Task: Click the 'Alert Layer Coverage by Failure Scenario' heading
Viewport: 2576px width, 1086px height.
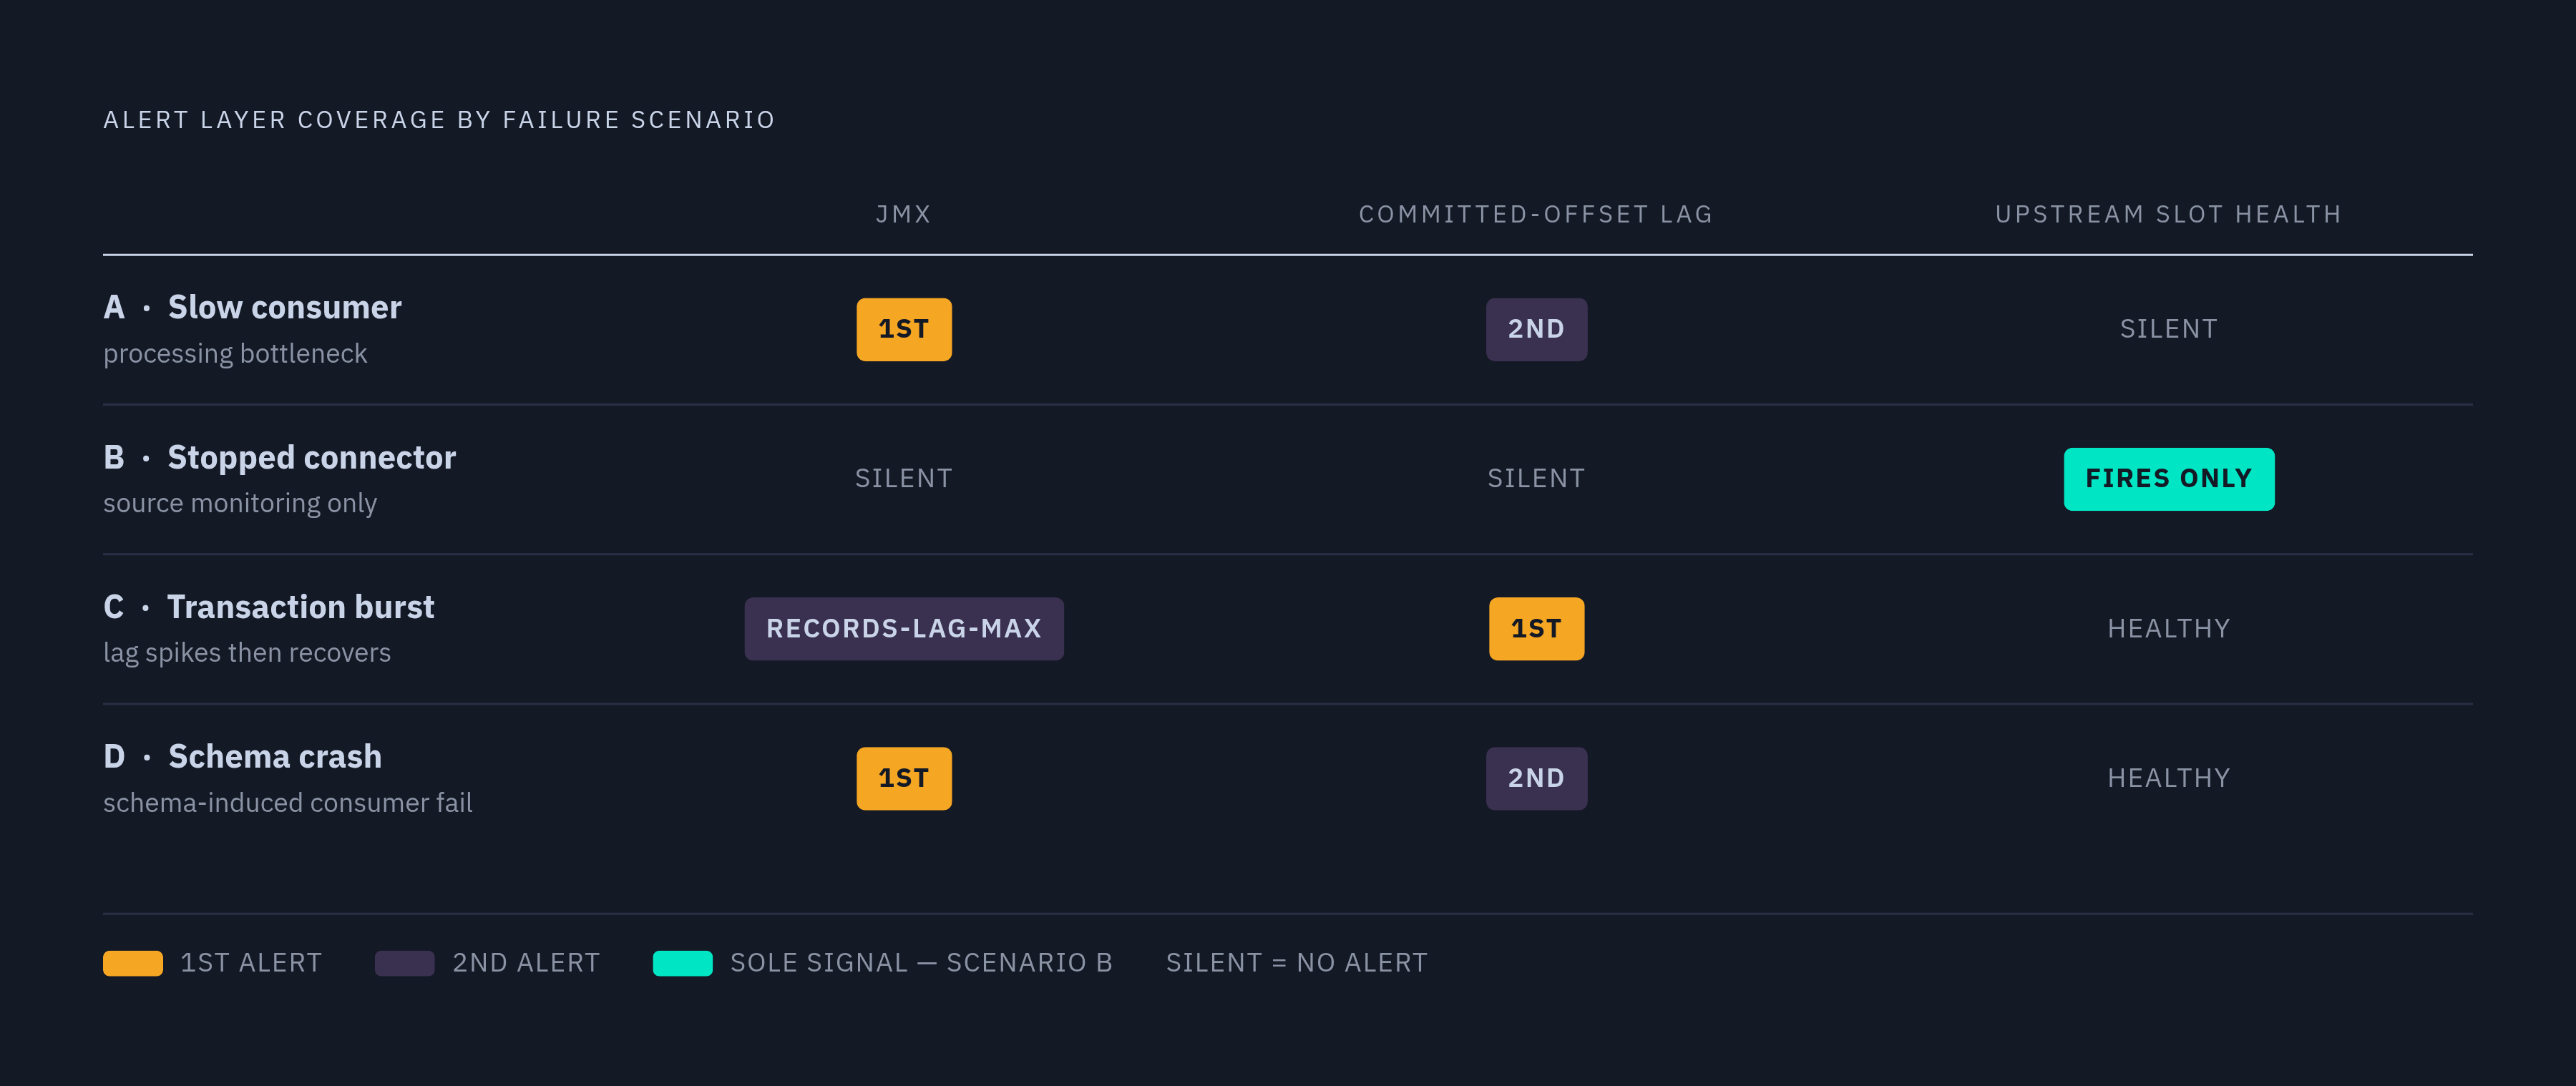Action: tap(439, 120)
